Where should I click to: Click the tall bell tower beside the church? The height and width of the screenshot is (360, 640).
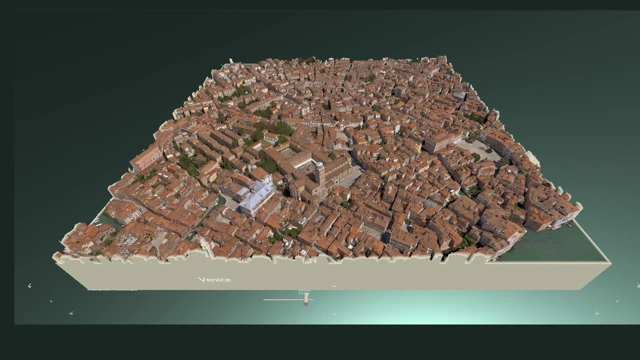320,174
